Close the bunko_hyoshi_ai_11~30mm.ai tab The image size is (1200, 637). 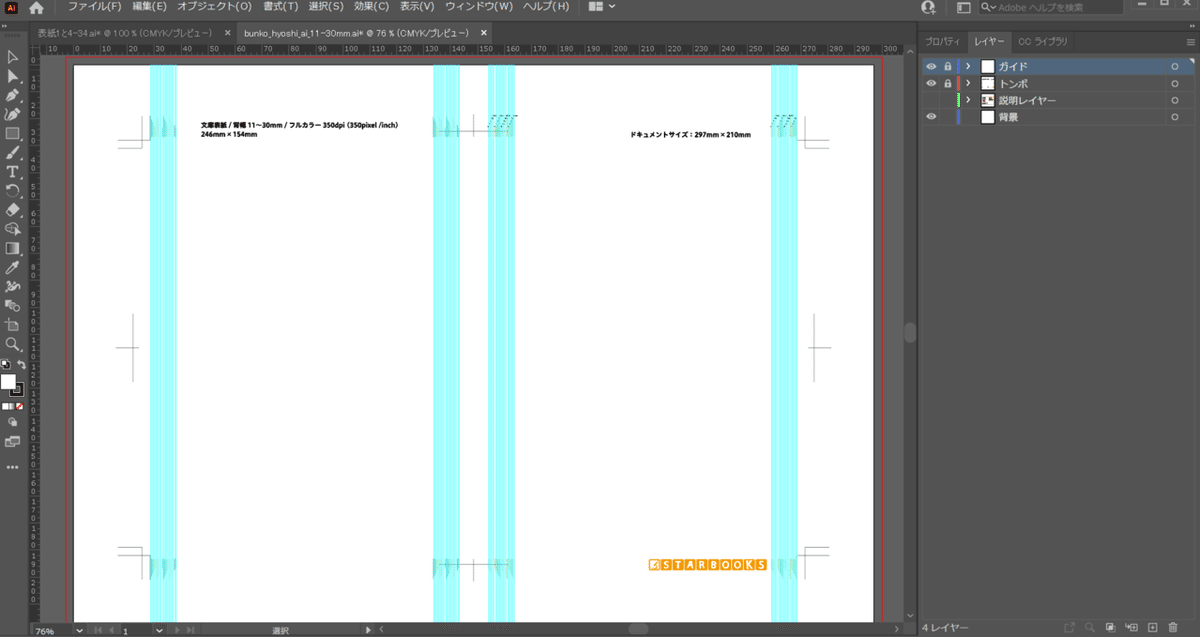(483, 32)
